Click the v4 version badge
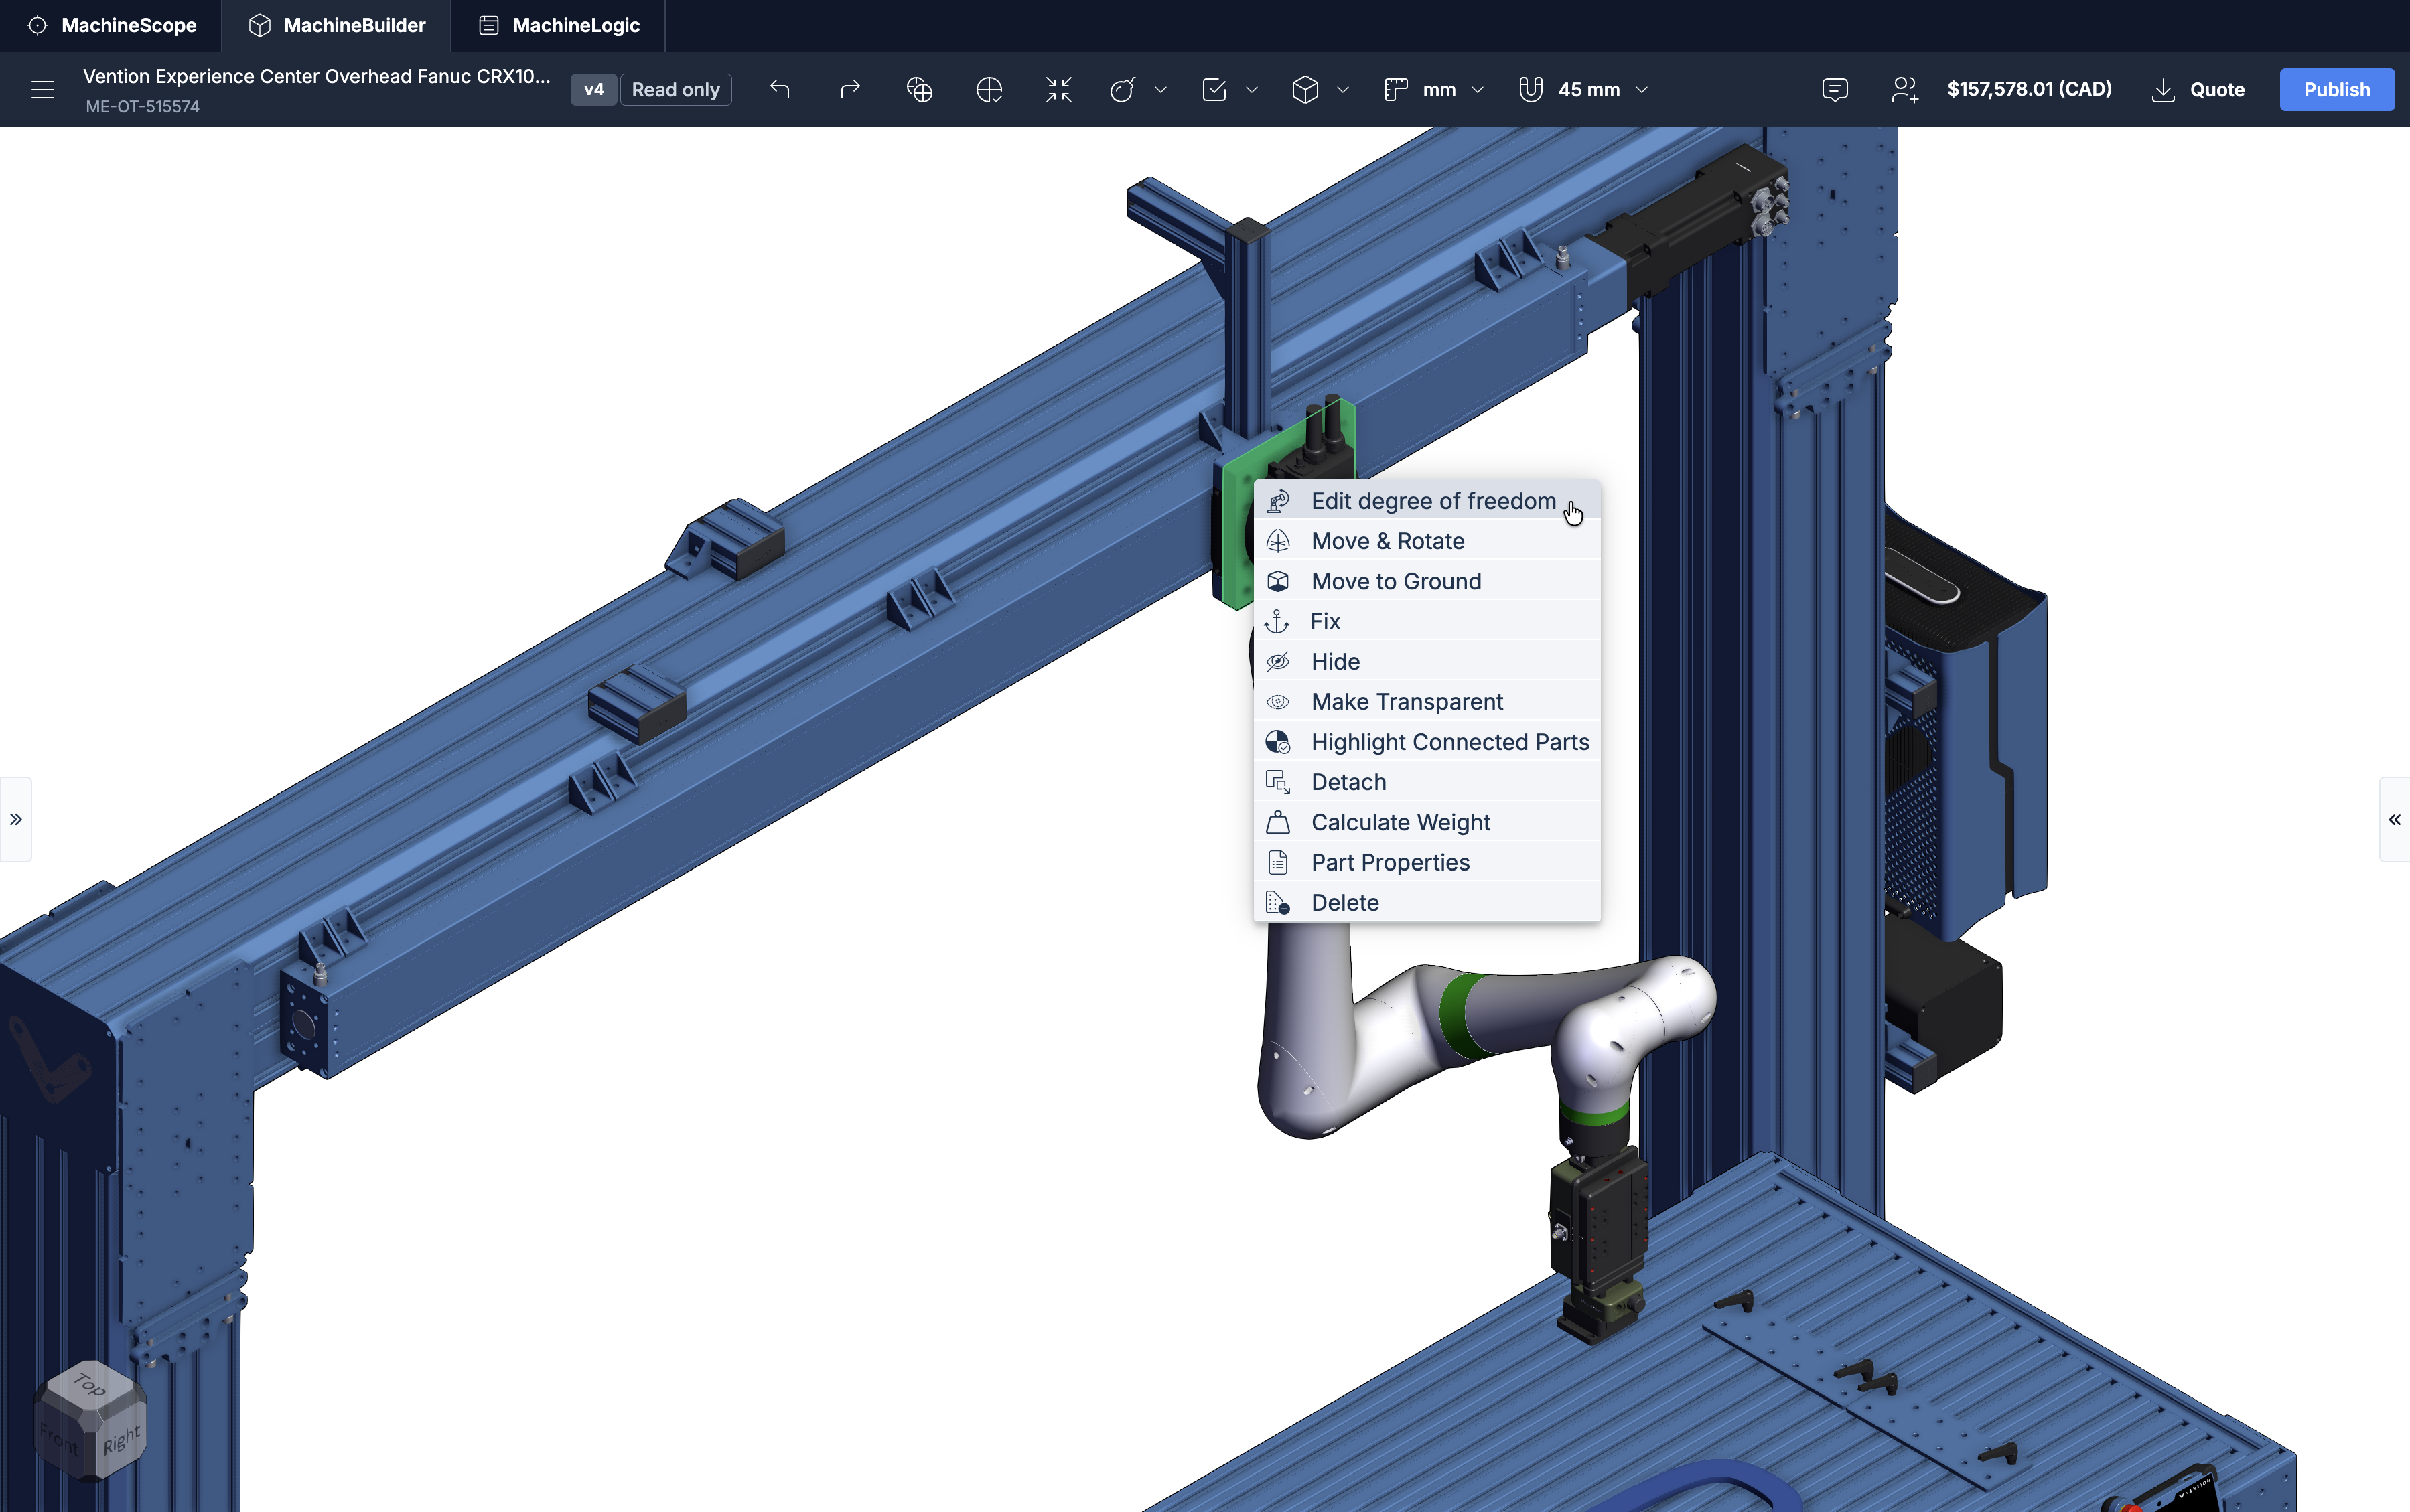 point(594,90)
